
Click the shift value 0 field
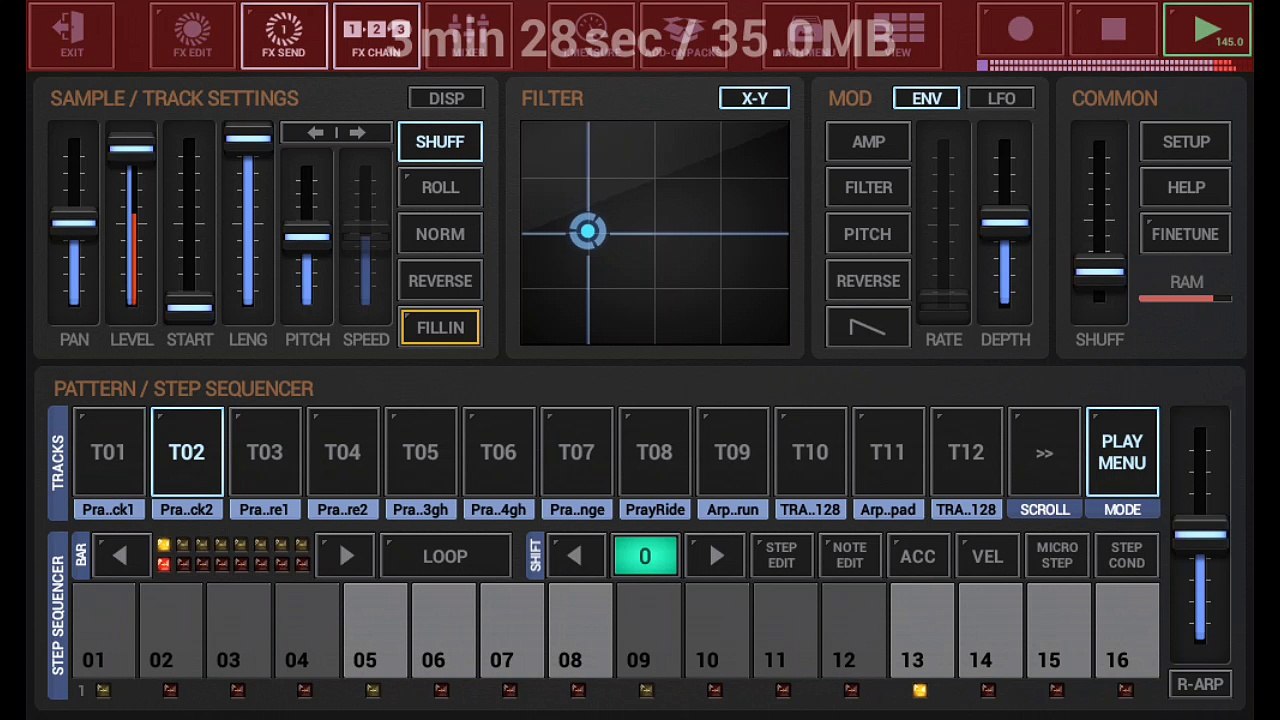pyautogui.click(x=645, y=556)
